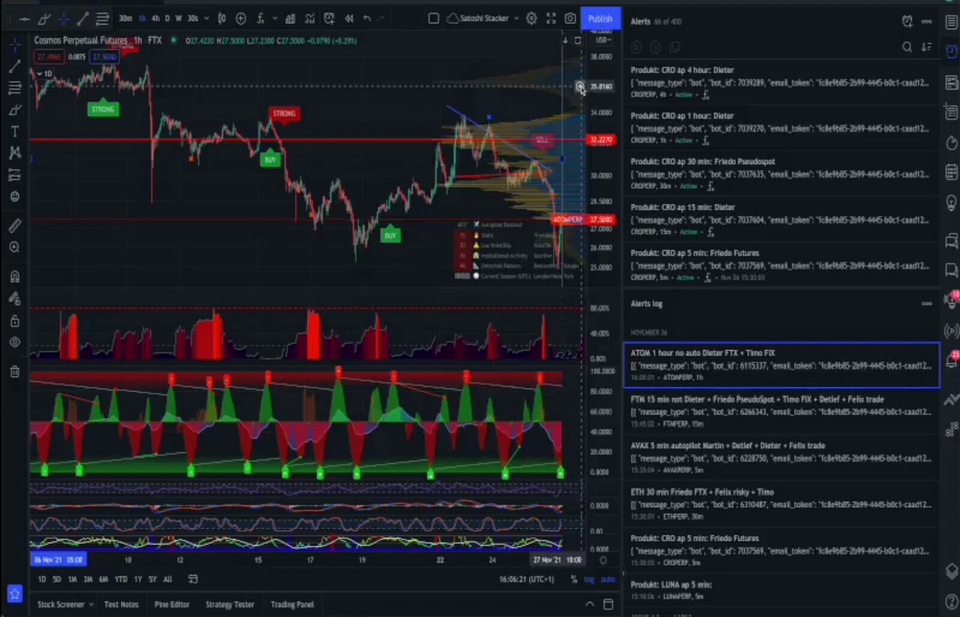Select the Ruler measure tool
Screen dimensions: 960x617
(15, 226)
